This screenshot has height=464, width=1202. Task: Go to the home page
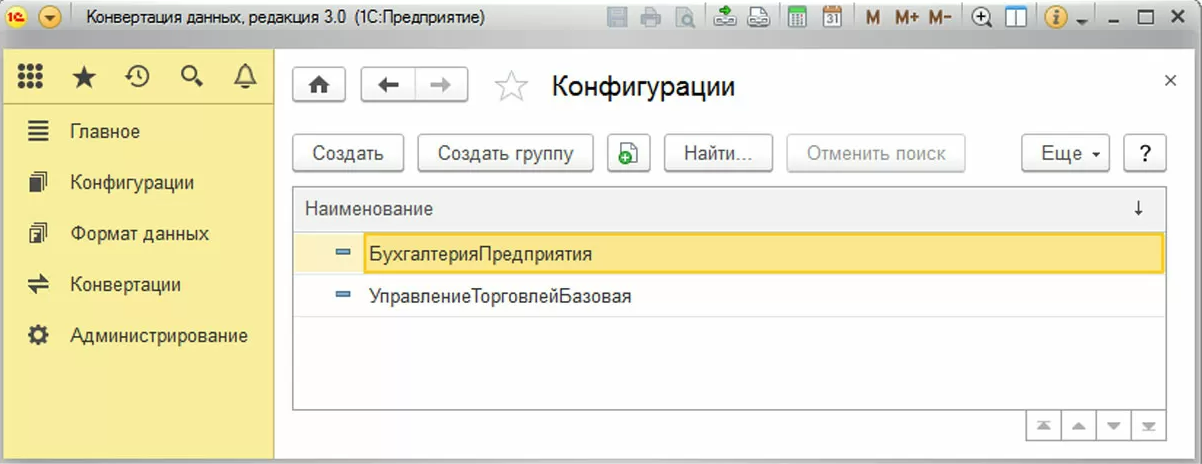(x=318, y=86)
